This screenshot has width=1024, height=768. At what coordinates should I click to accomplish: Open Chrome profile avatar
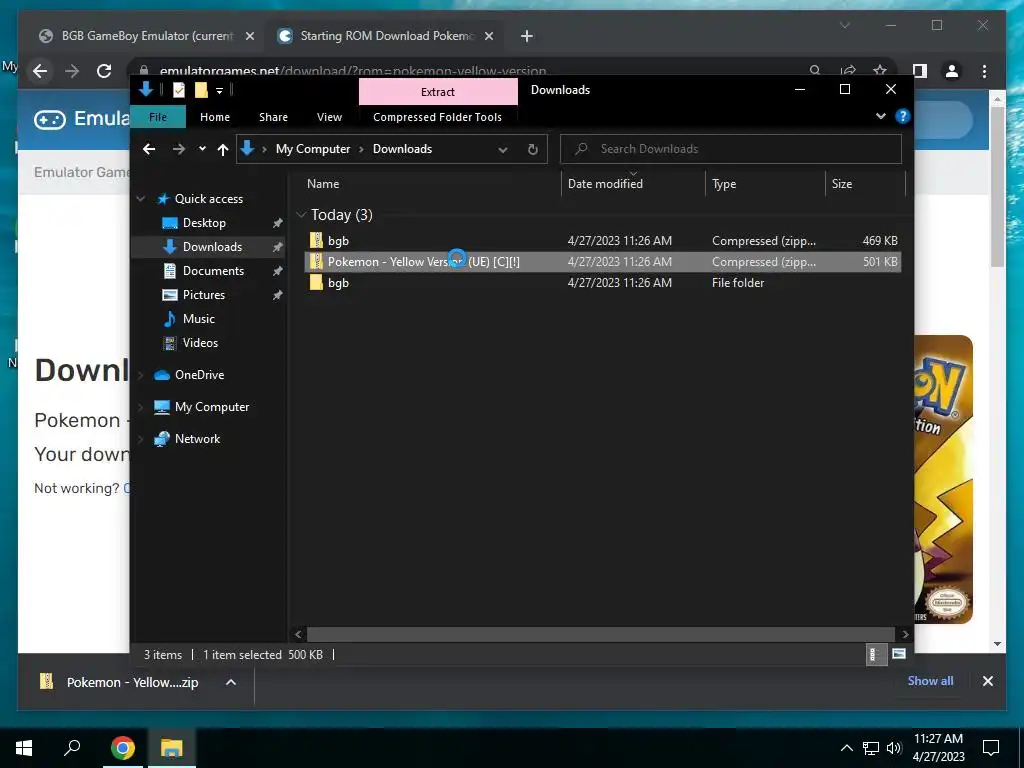[x=952, y=71]
